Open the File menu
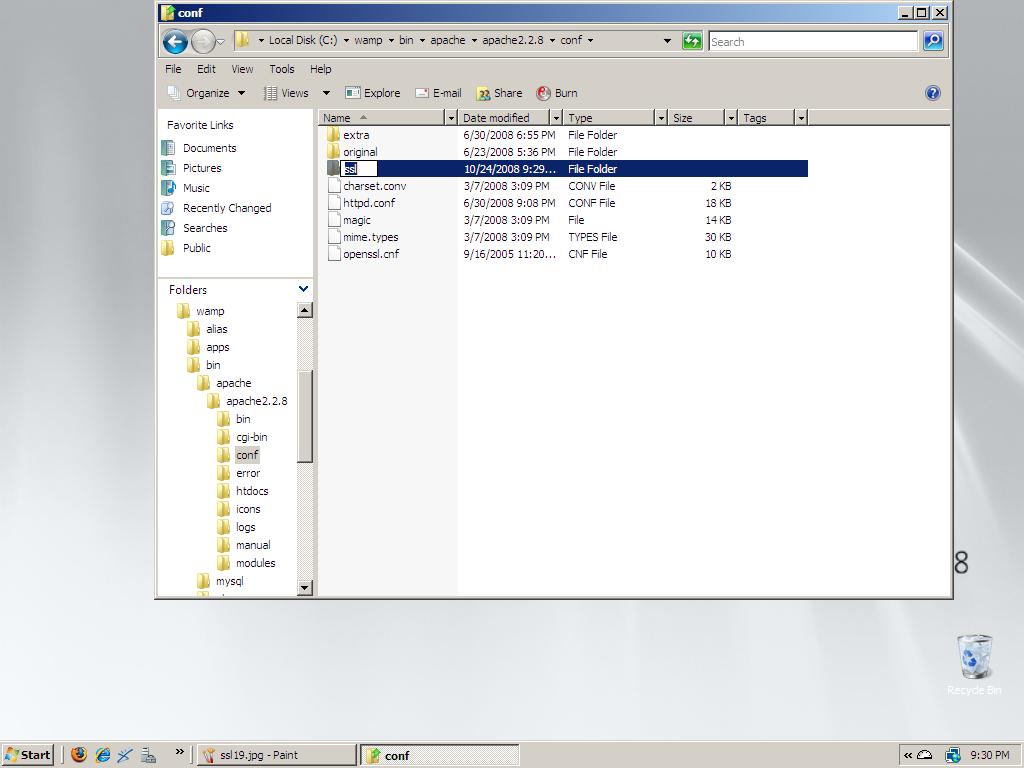 [173, 69]
